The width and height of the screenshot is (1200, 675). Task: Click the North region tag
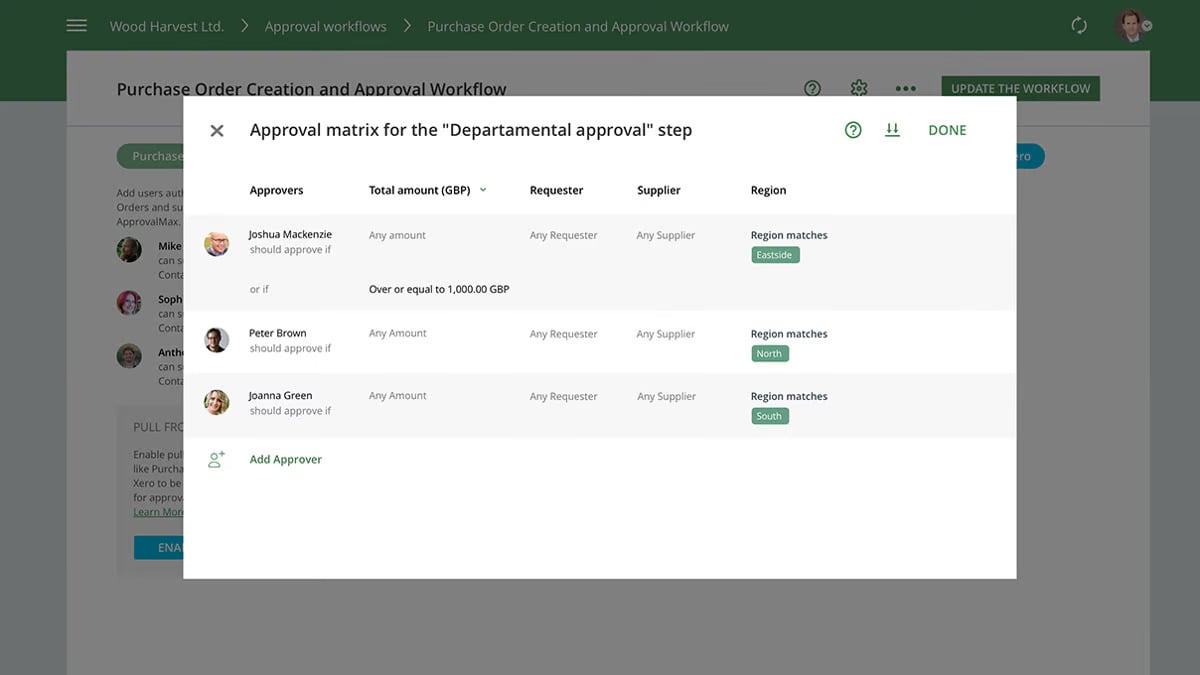point(769,354)
